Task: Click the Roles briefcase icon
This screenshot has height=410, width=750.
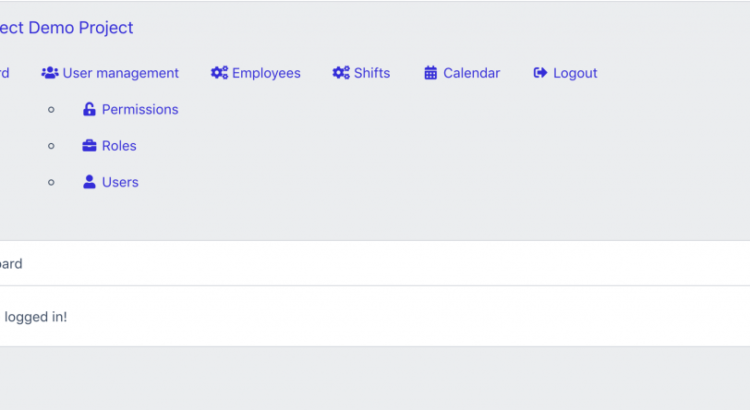Action: pyautogui.click(x=89, y=146)
